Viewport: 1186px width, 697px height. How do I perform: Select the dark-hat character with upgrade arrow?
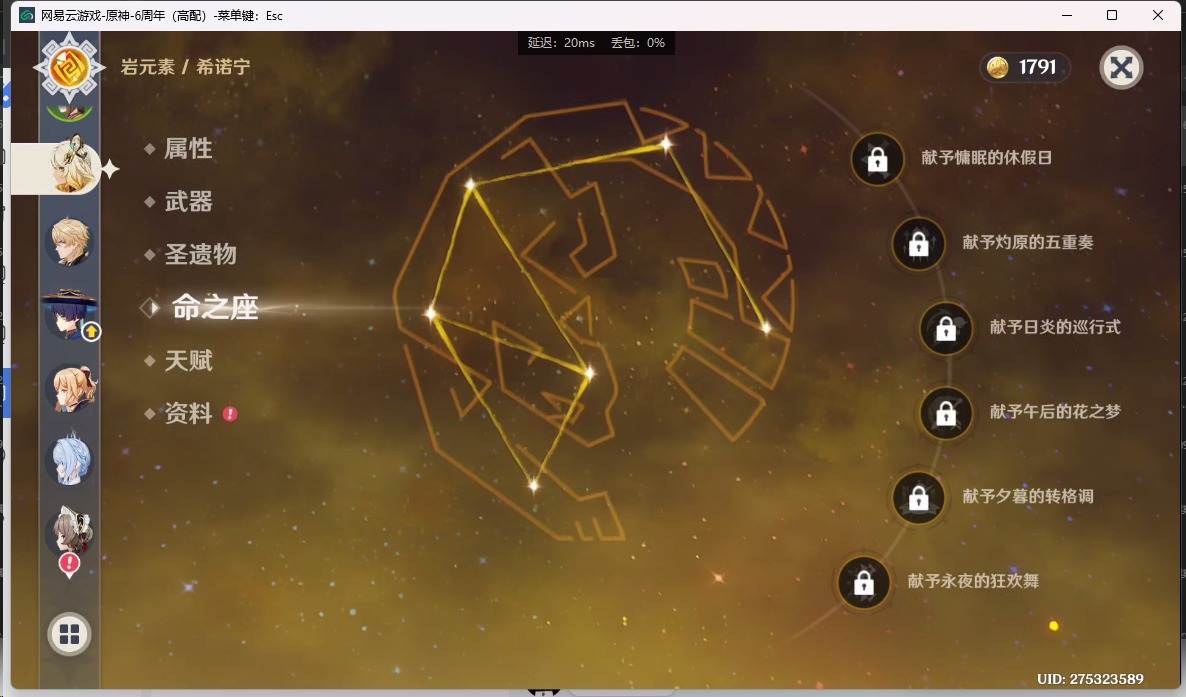pos(70,314)
